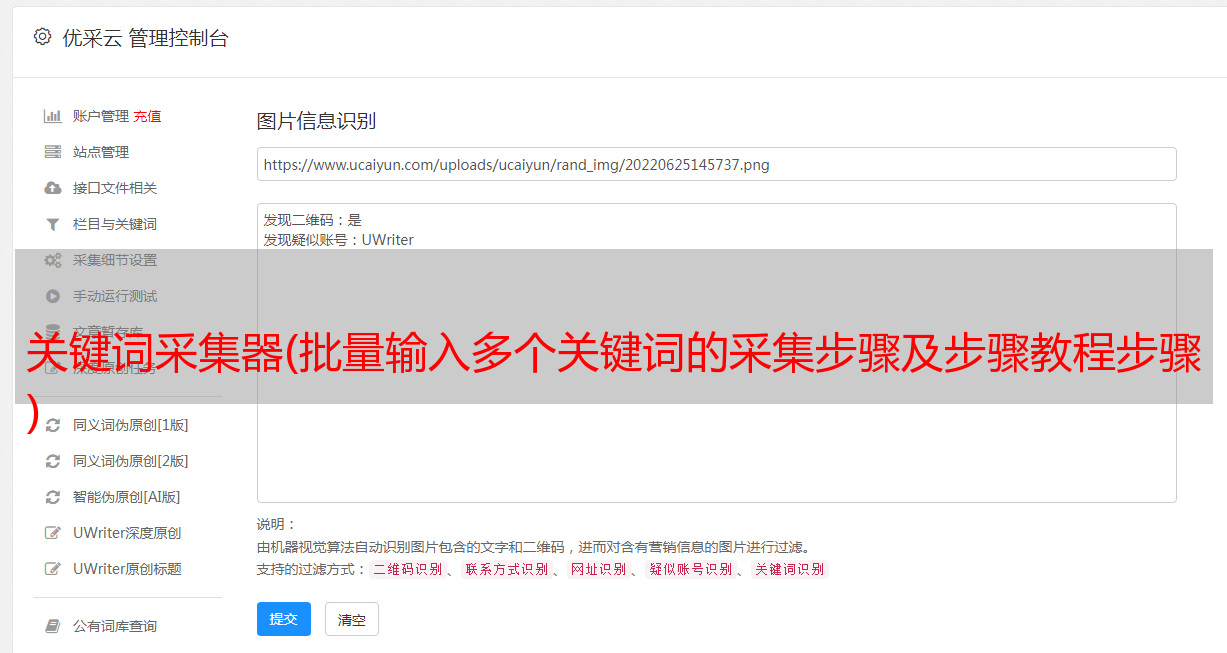Click the red 充值 recharge link
This screenshot has width=1227, height=653.
(147, 116)
